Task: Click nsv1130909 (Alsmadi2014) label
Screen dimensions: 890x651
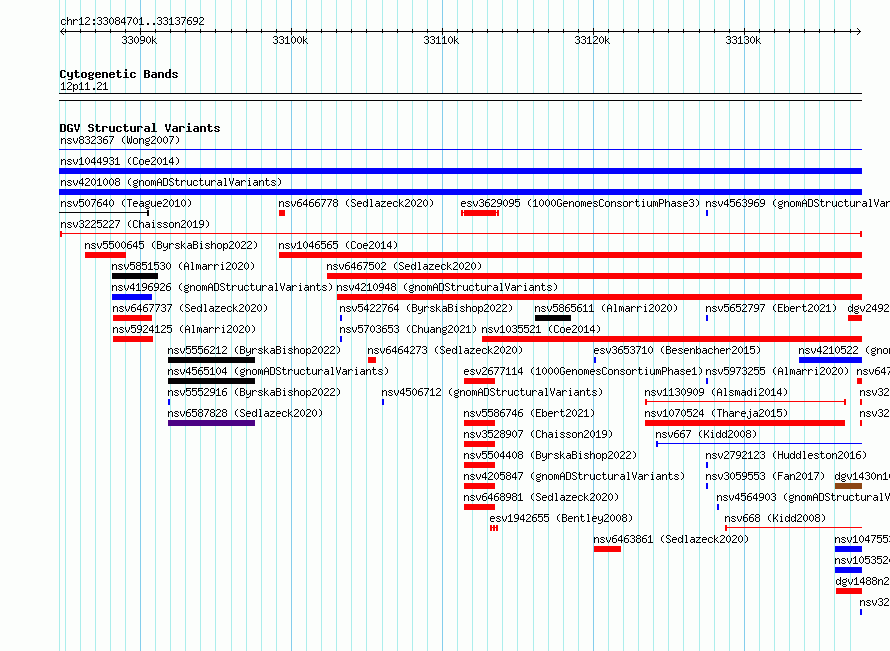Action: coord(716,392)
